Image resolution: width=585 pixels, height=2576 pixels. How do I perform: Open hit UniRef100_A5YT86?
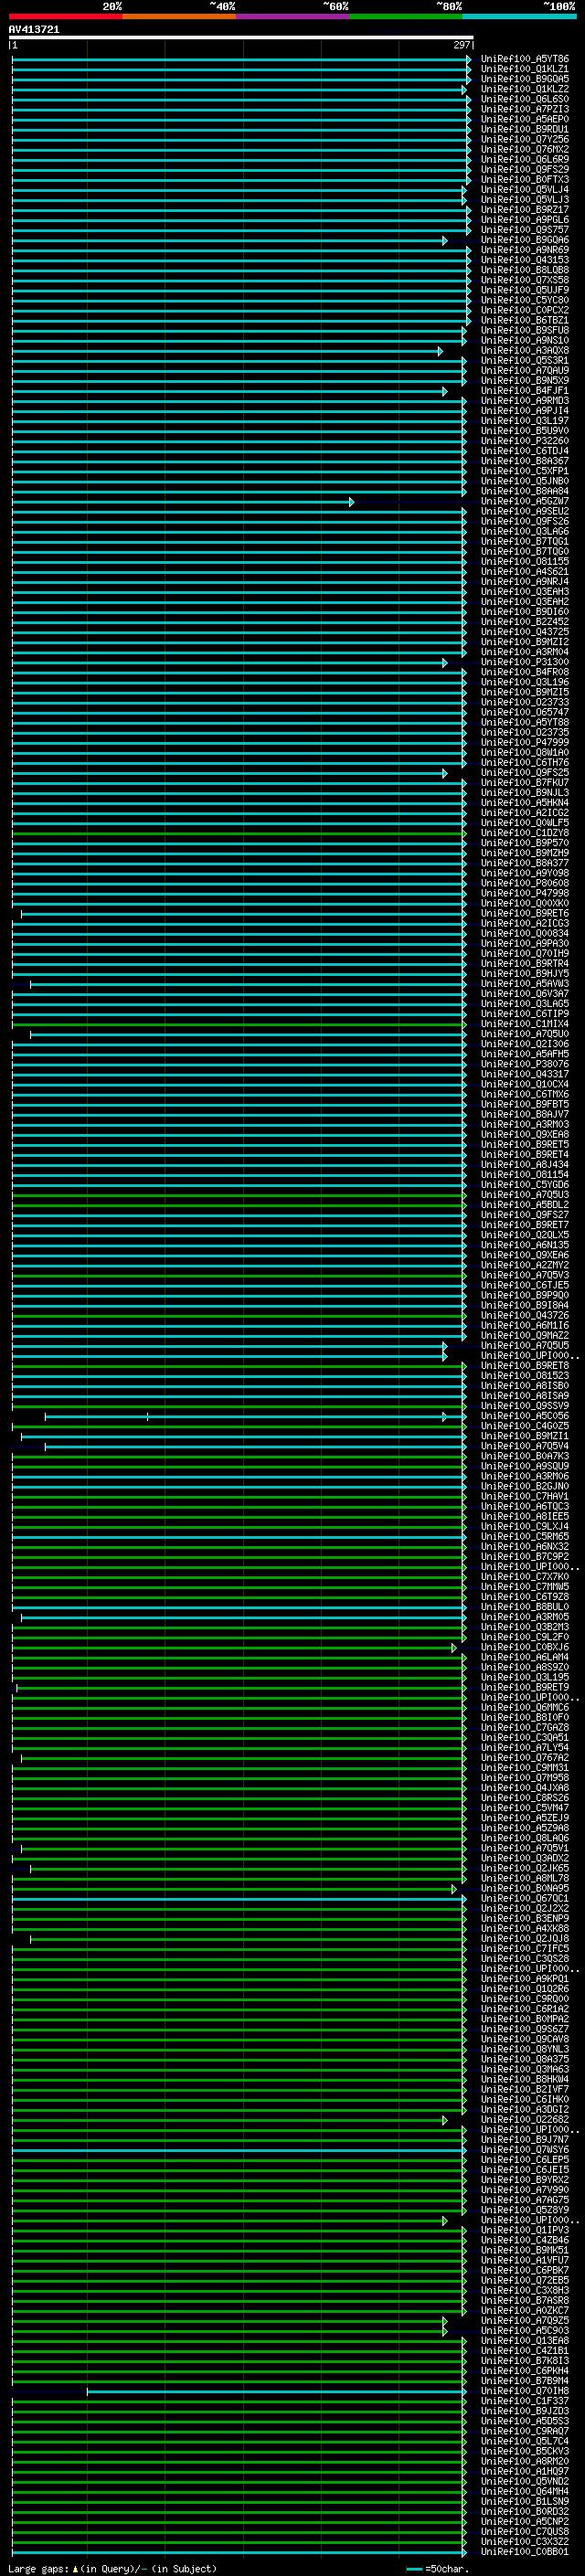pos(525,59)
